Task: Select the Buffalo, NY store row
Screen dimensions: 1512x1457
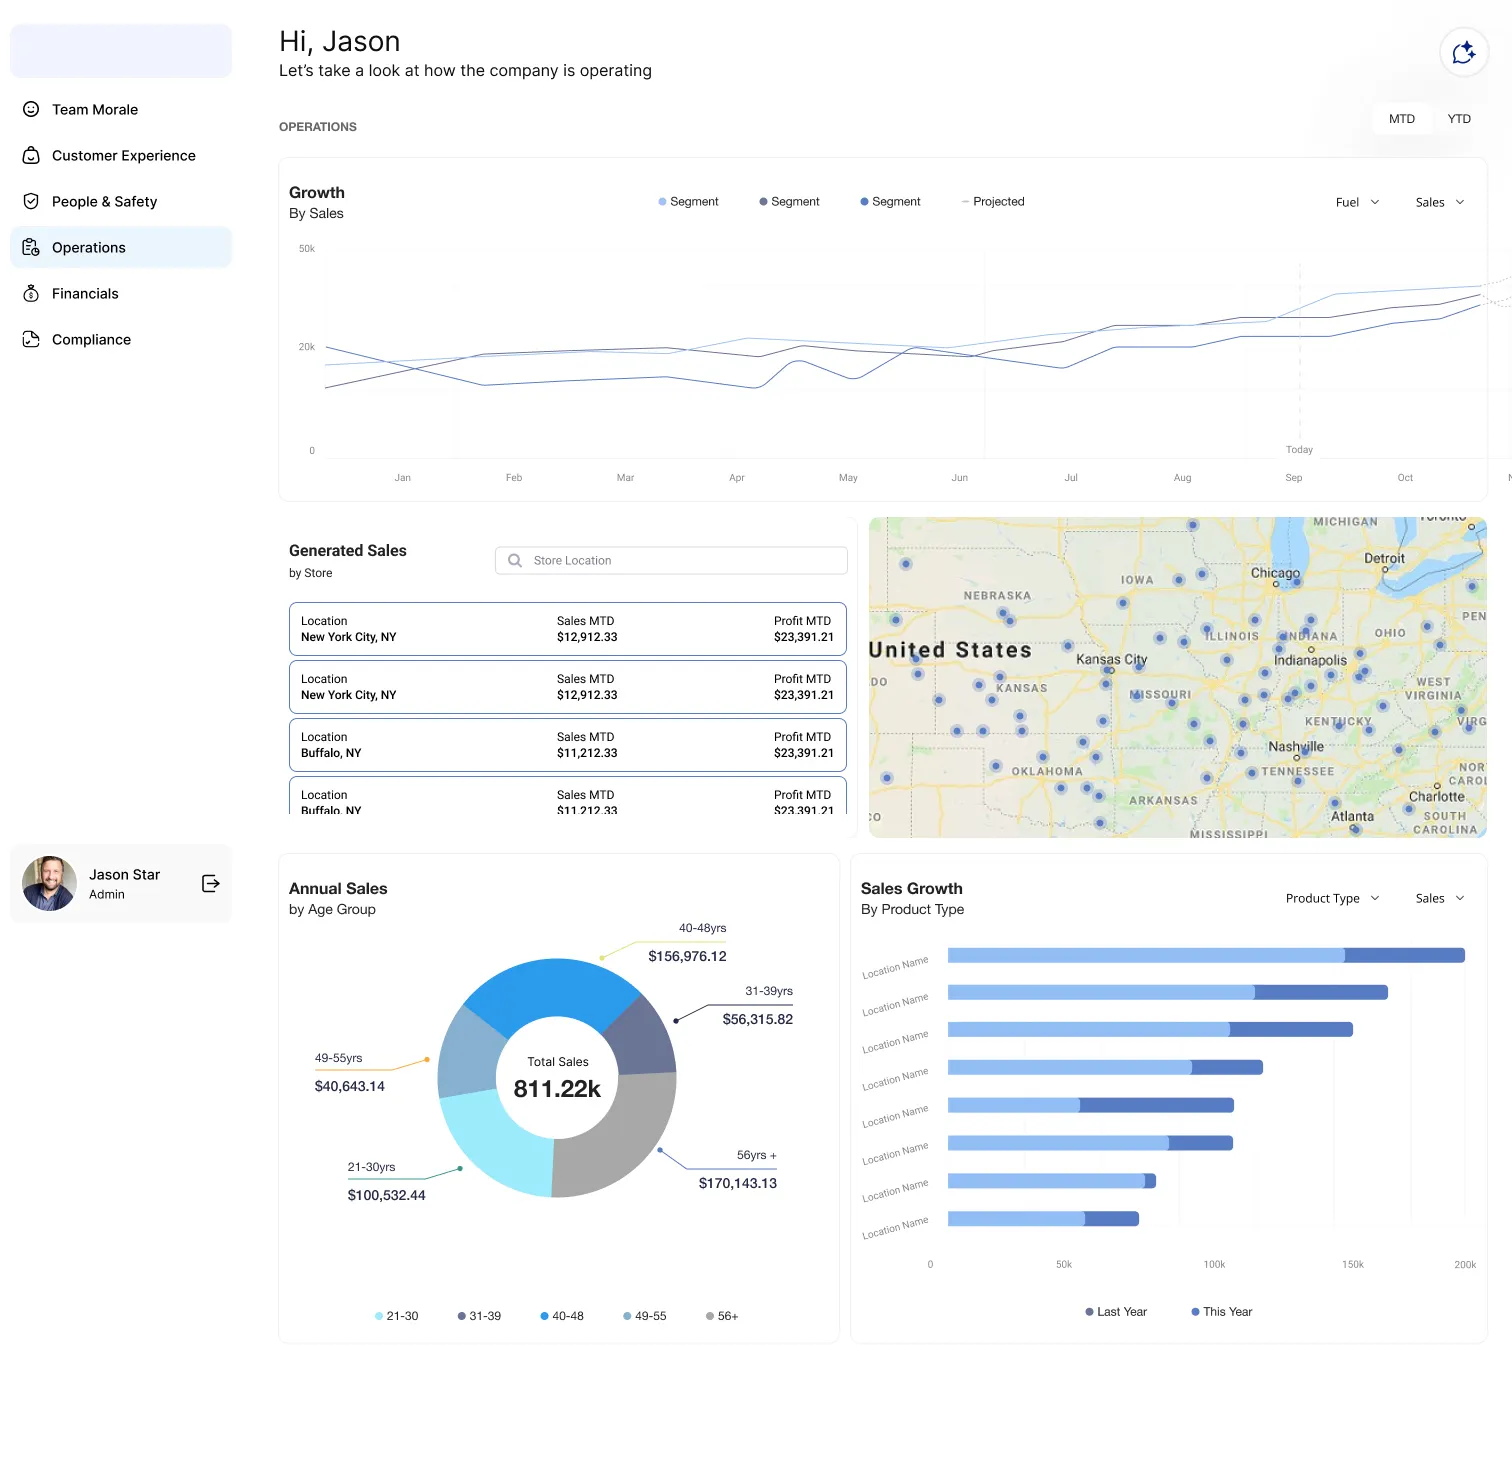Action: (x=567, y=745)
